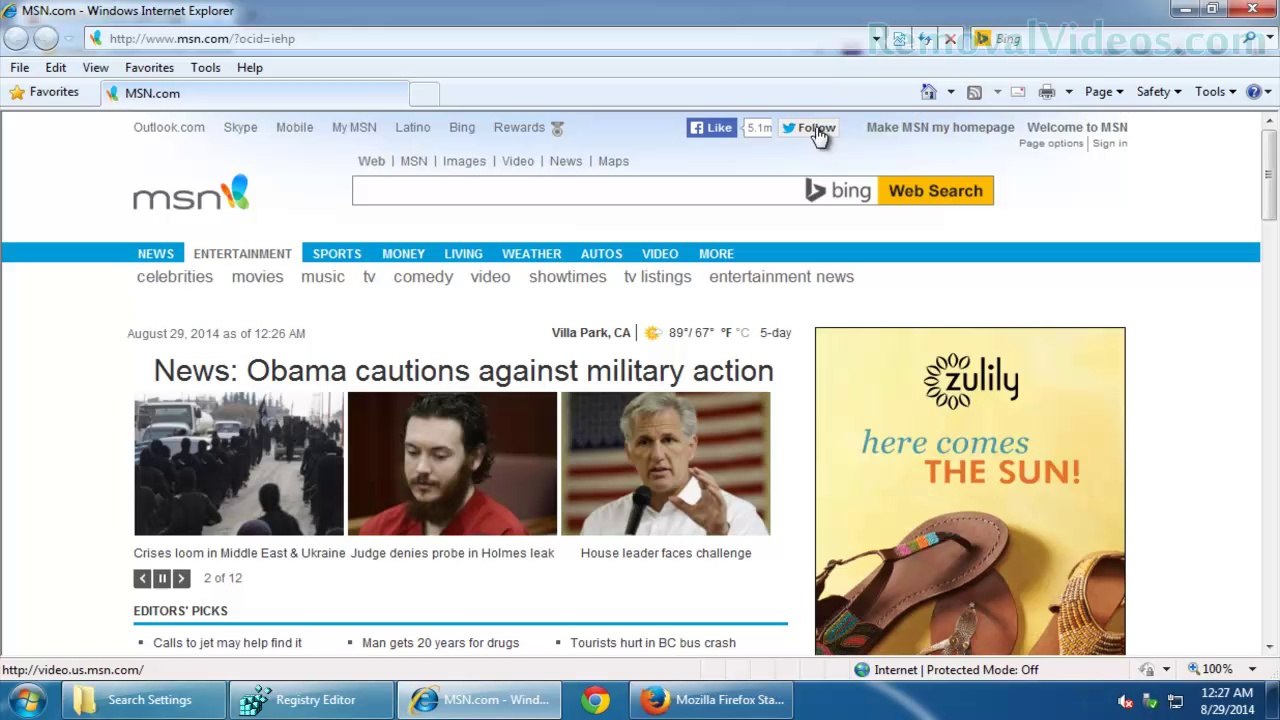Open Registry Editor taskbar button
1280x720 pixels.
coord(311,700)
